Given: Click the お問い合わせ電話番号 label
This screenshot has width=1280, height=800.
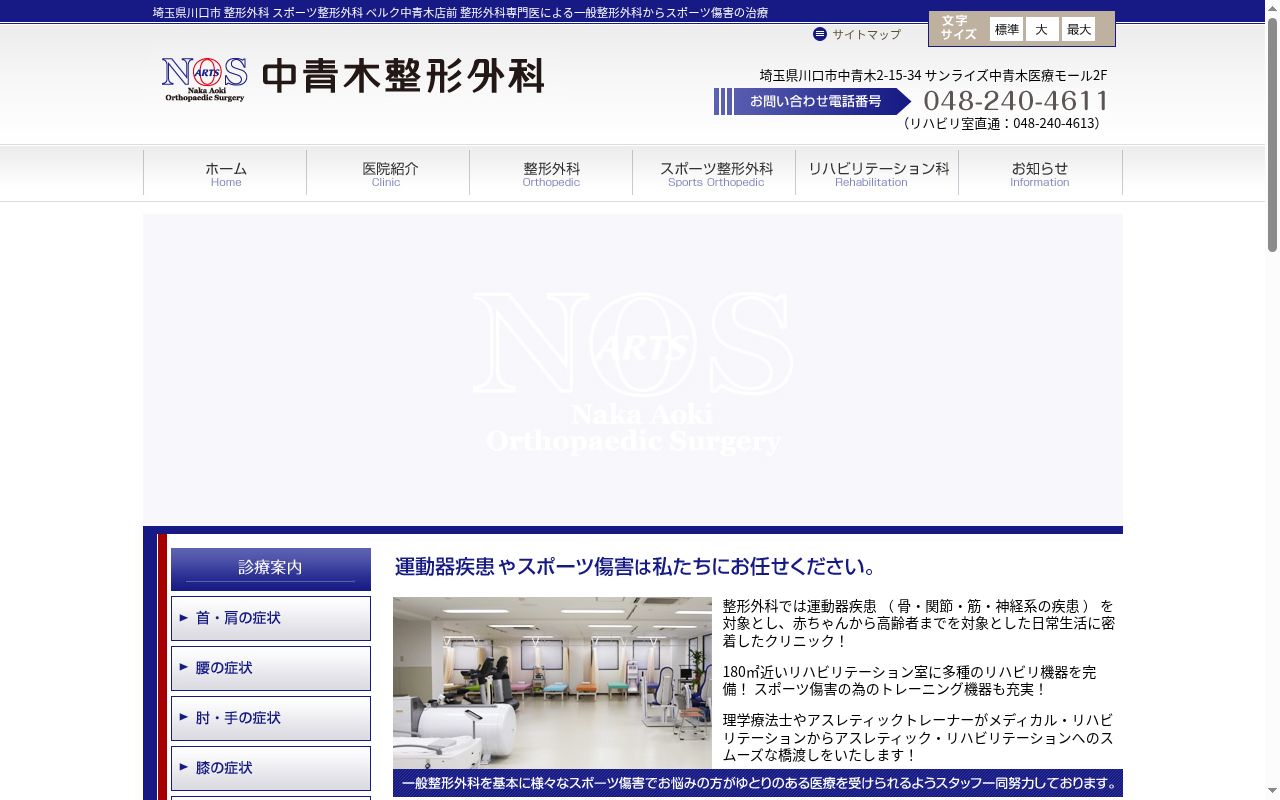Looking at the screenshot, I should 815,101.
